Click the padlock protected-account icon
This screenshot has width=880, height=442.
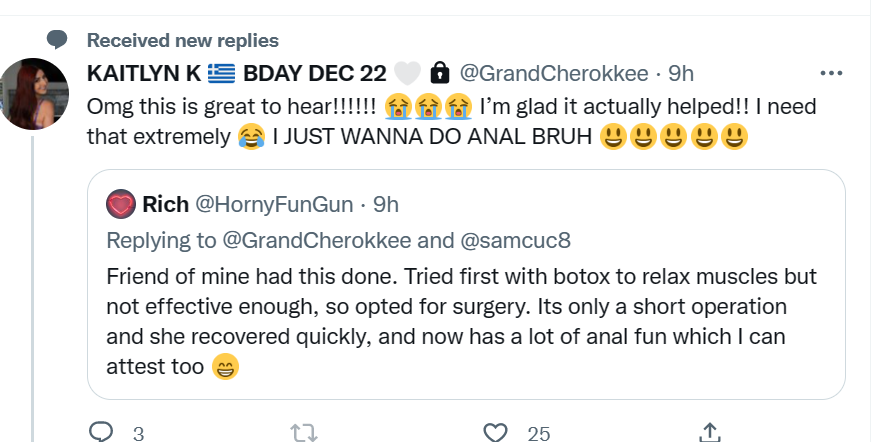[x=437, y=73]
